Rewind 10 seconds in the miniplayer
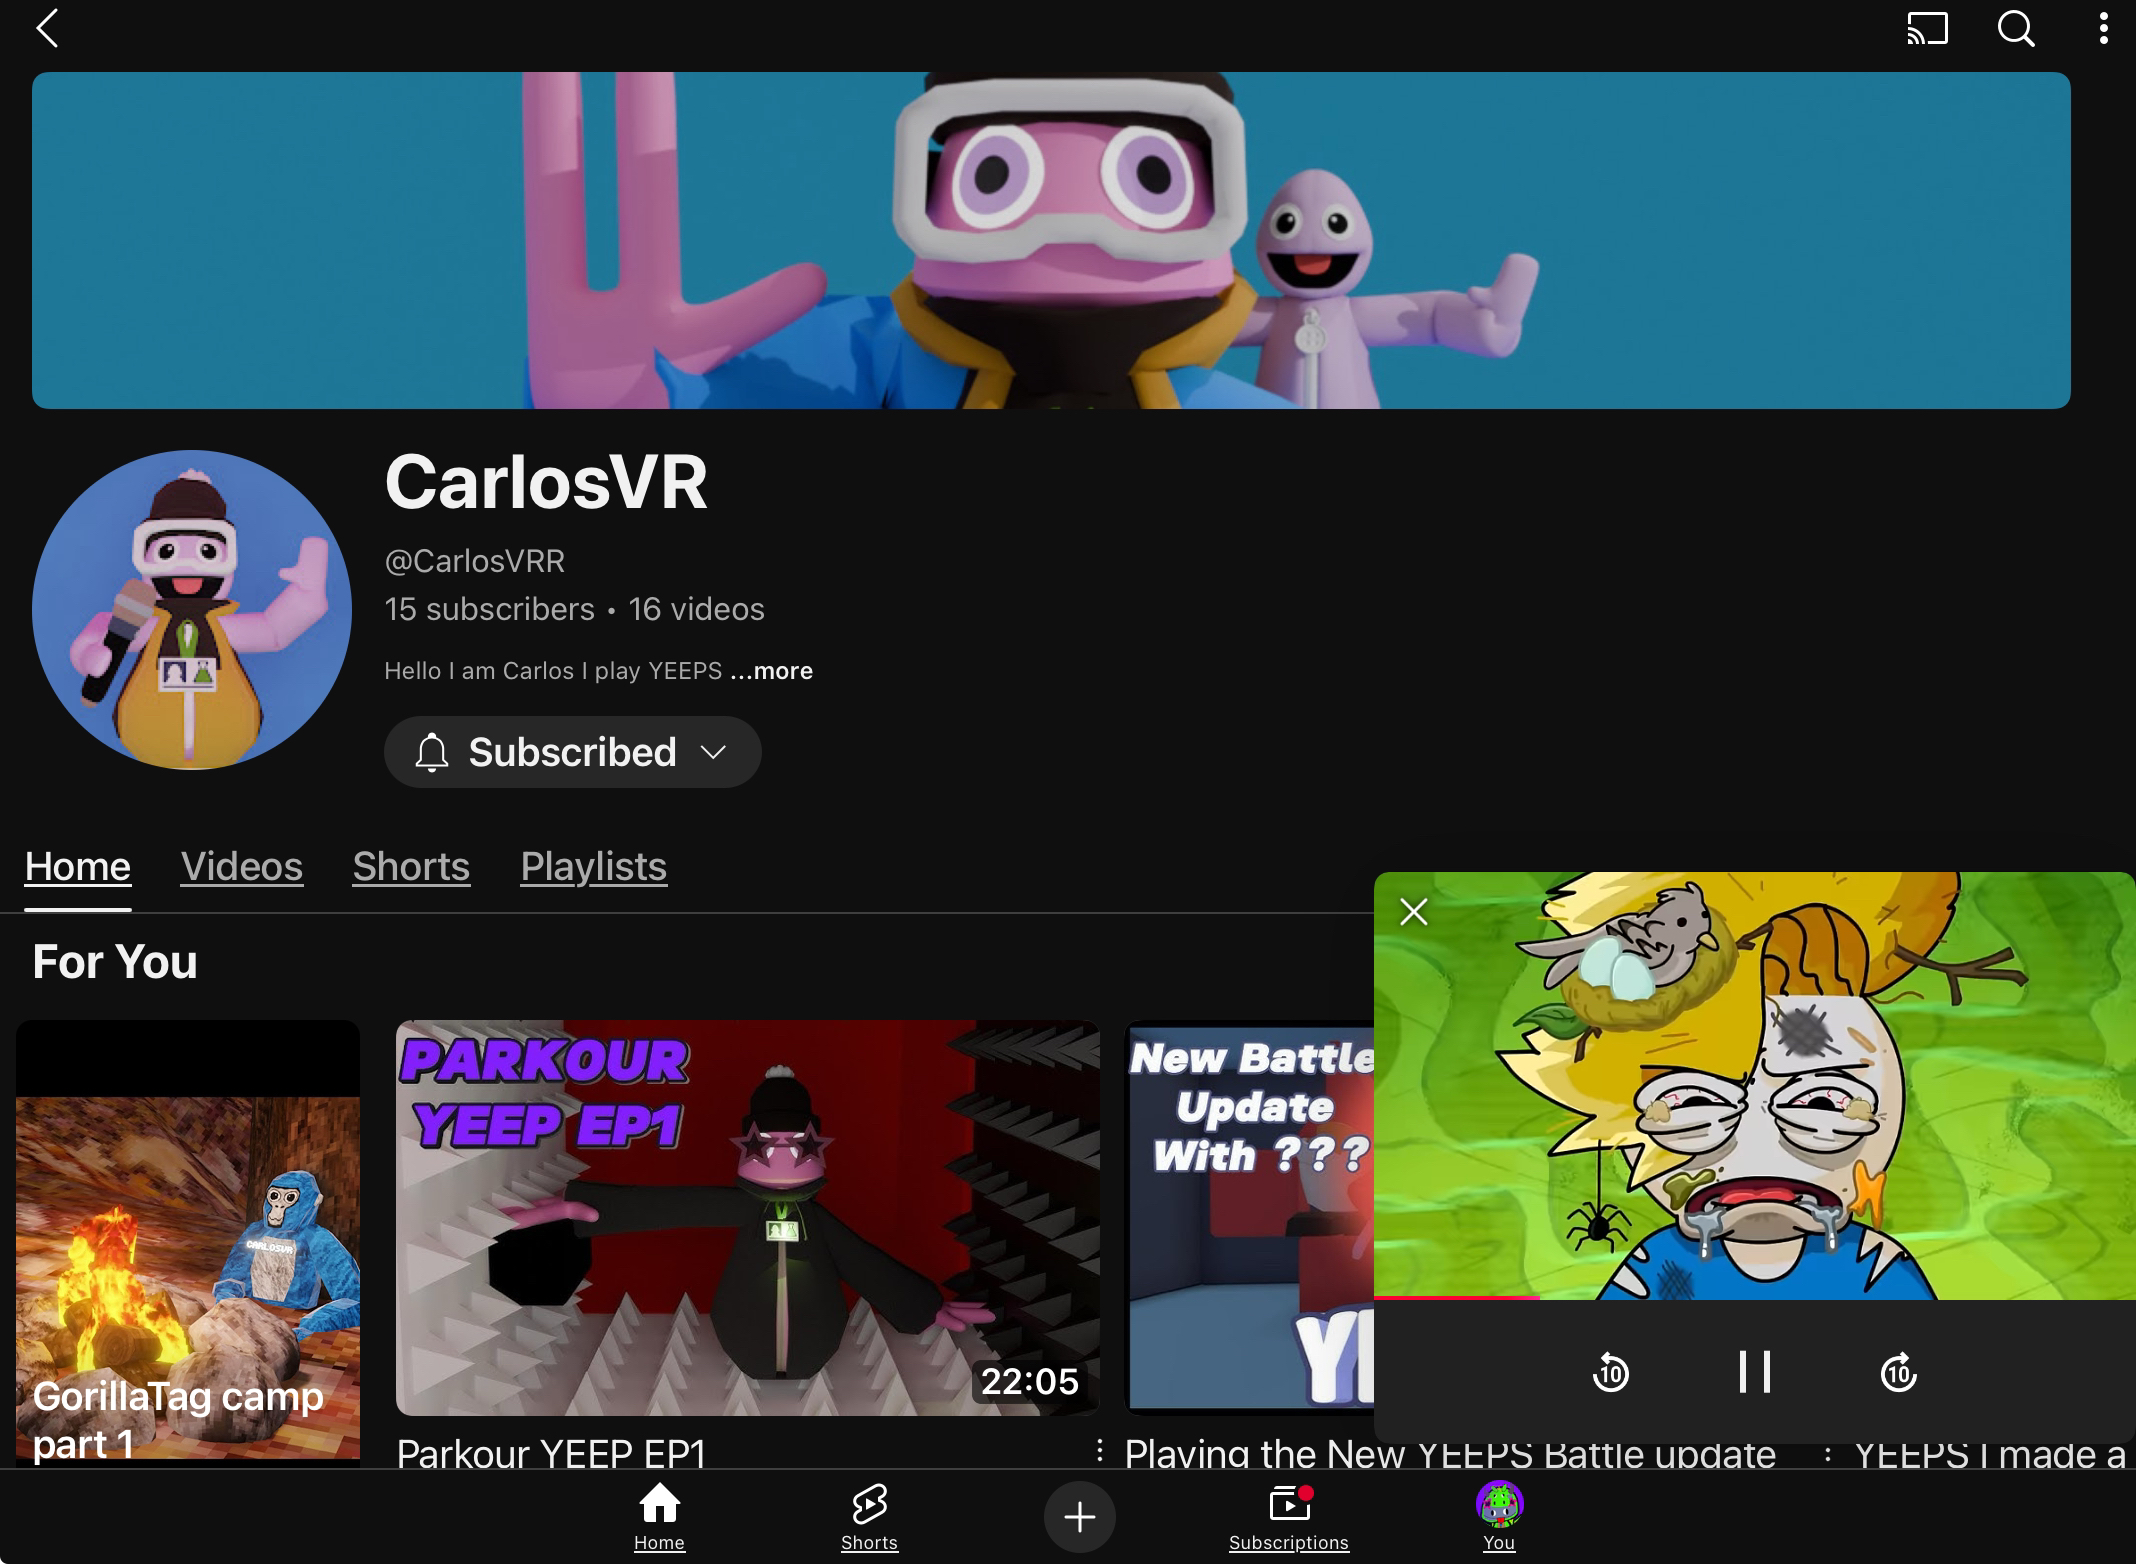 (1610, 1372)
